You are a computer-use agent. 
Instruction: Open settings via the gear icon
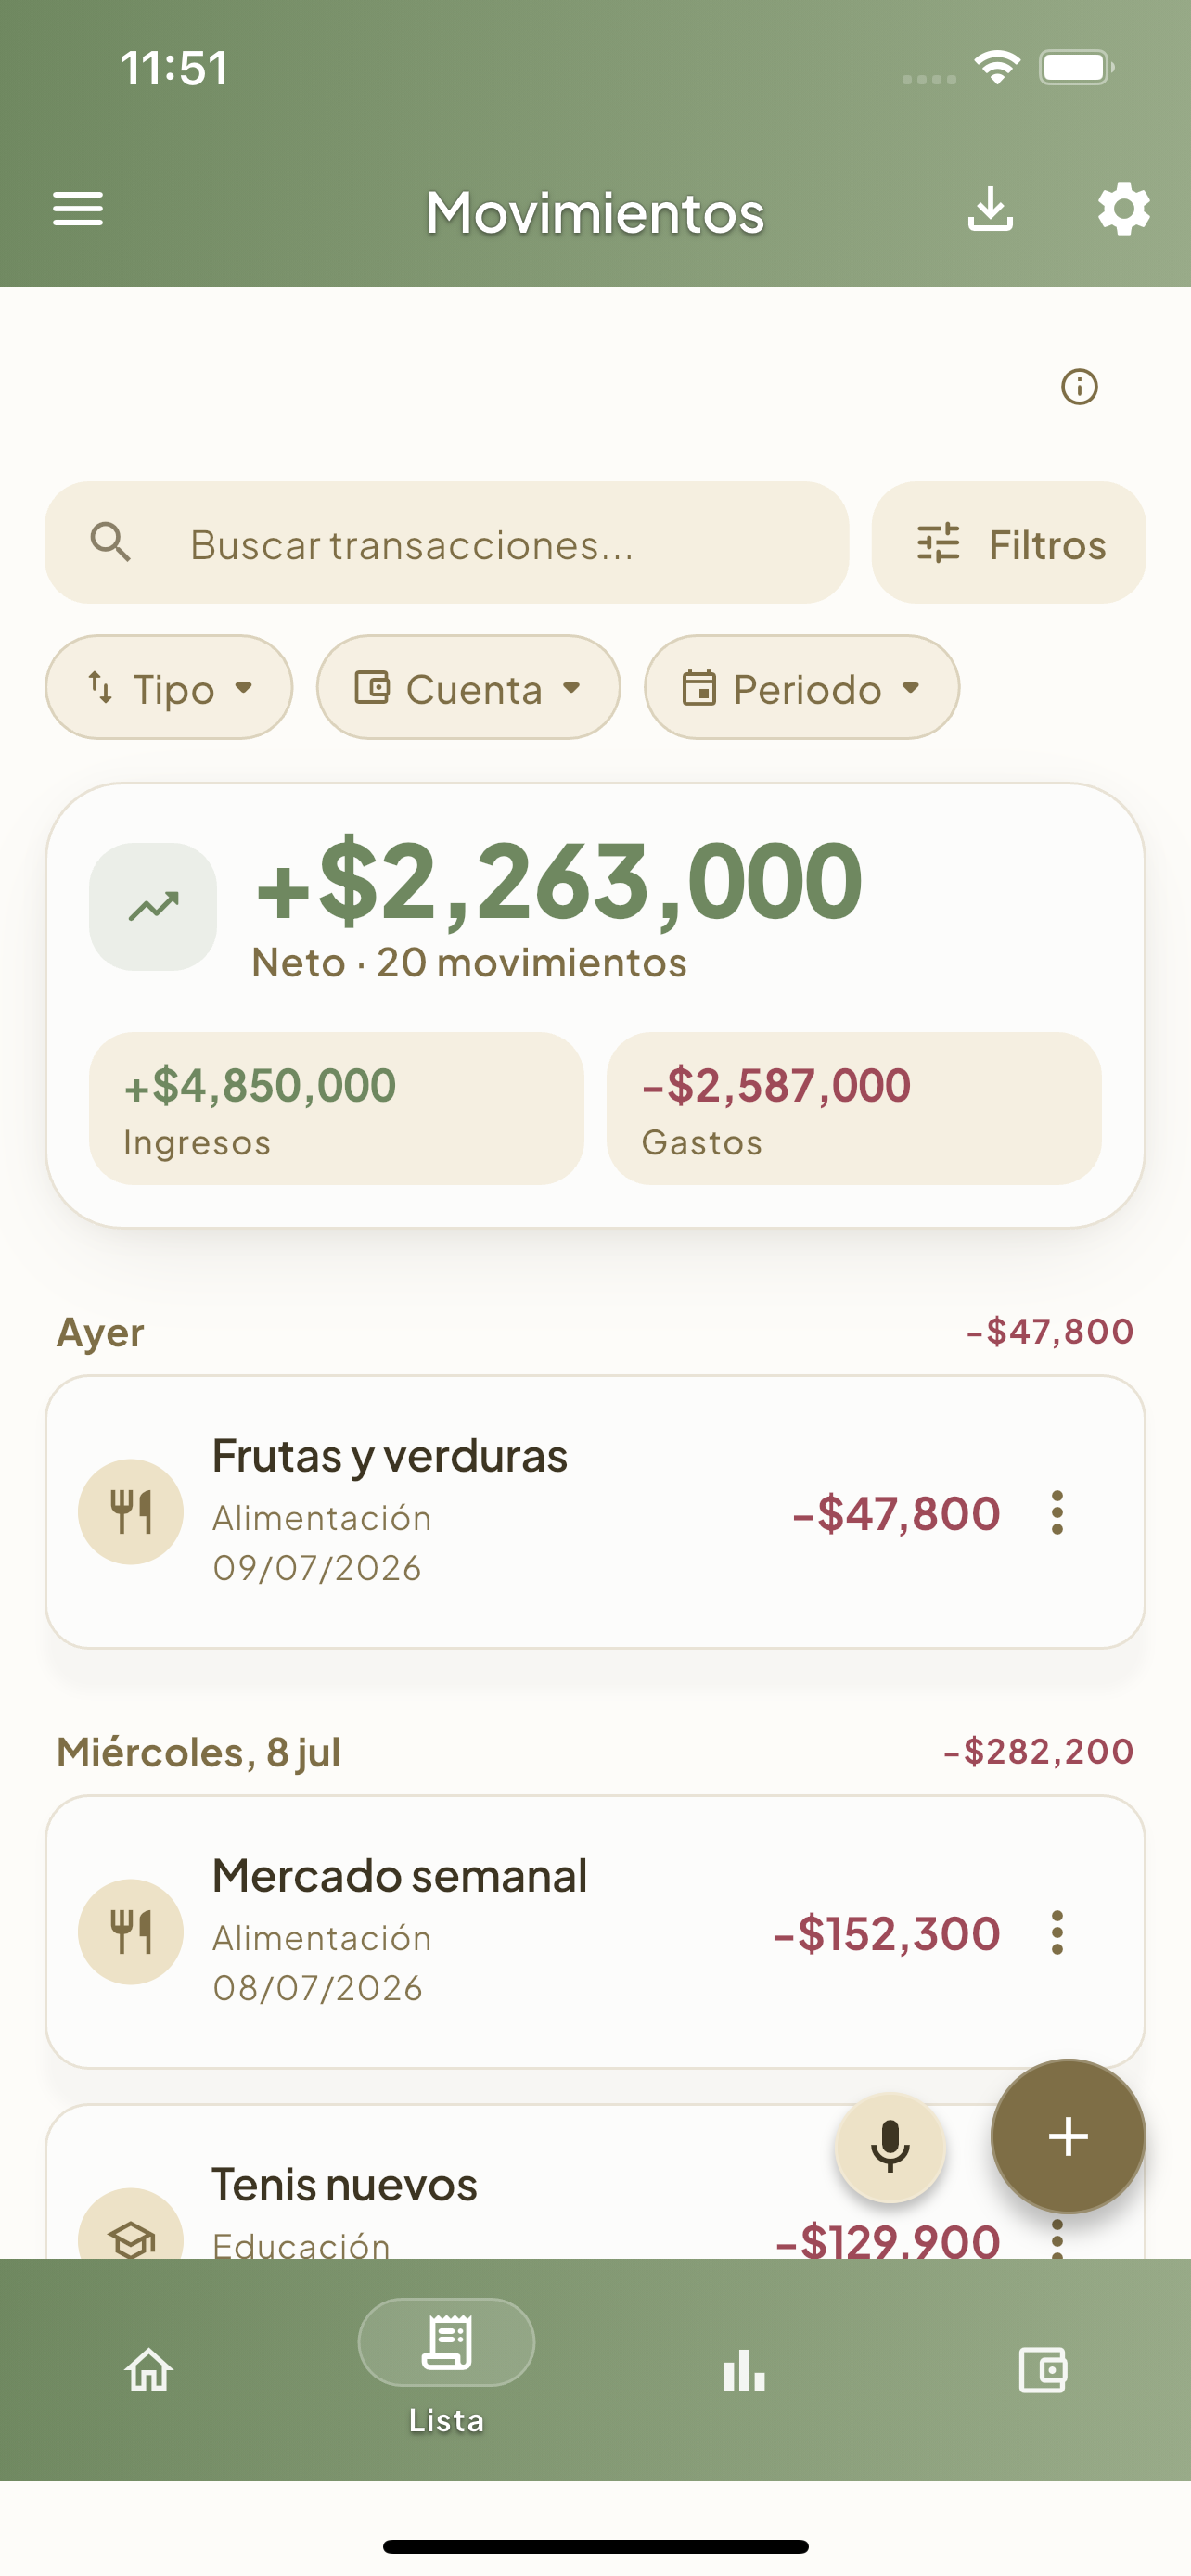(1123, 210)
